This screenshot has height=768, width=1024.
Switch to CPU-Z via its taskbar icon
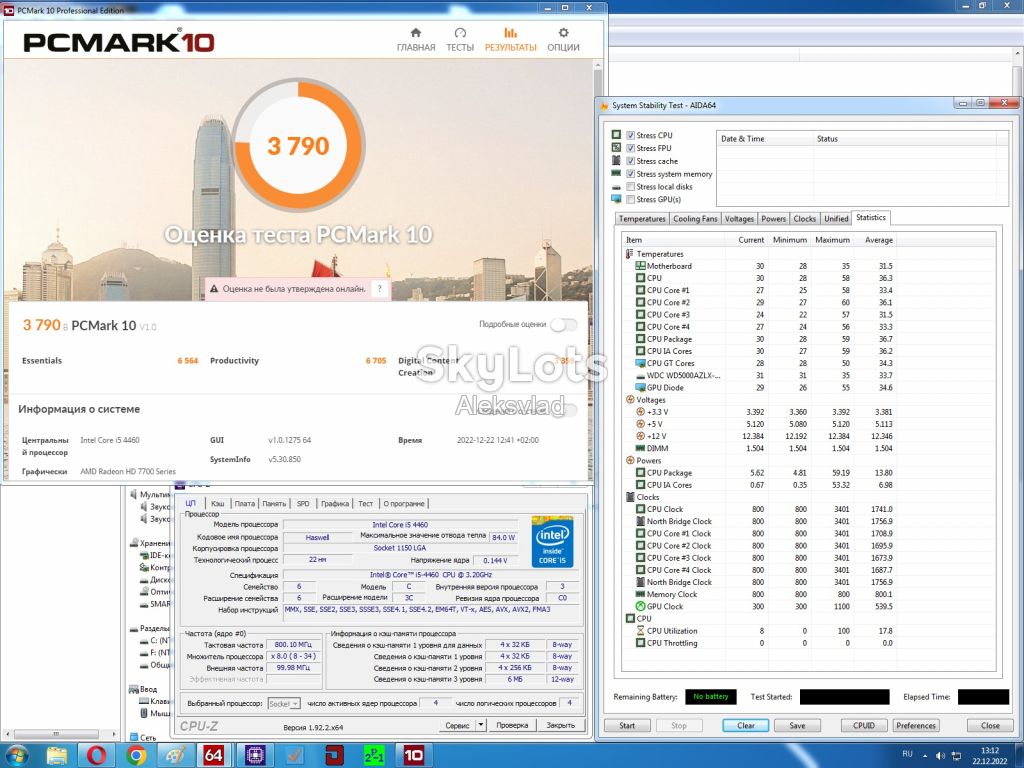click(x=255, y=756)
